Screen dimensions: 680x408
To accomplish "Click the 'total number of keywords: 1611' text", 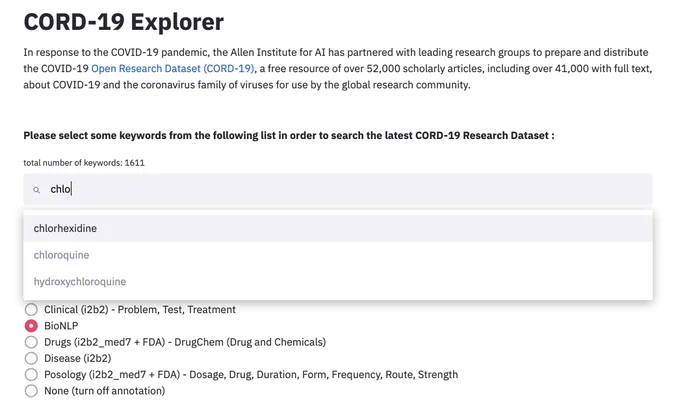I will click(84, 163).
